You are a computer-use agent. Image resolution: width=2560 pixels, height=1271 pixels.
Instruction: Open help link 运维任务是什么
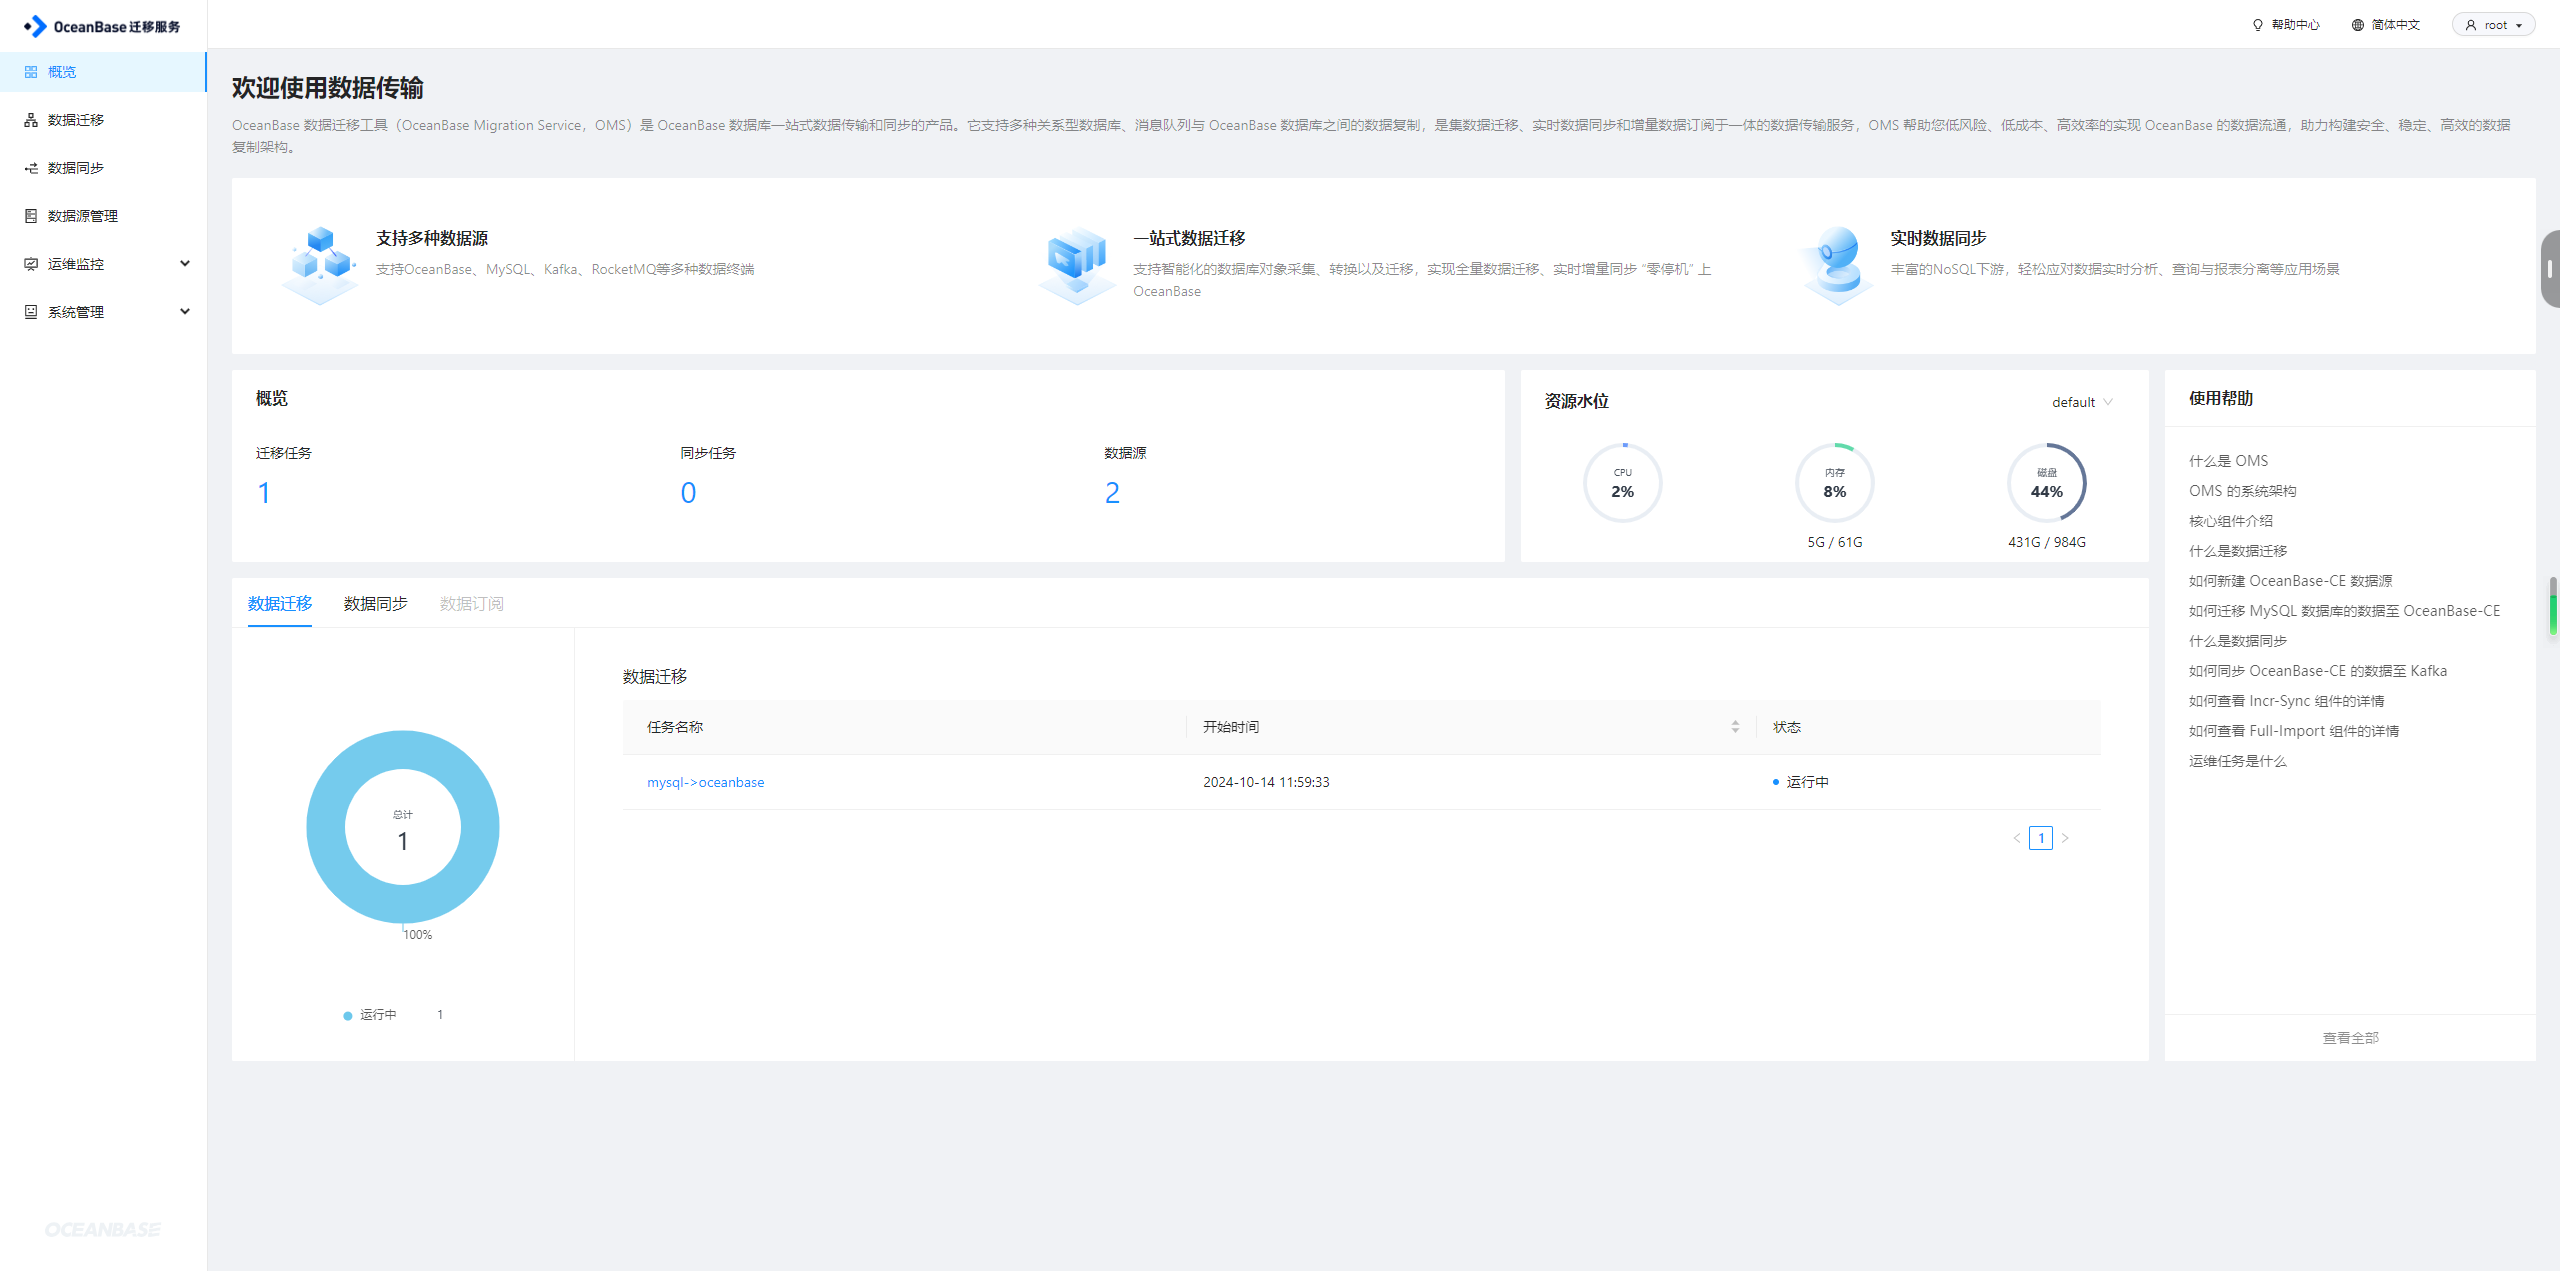2238,761
